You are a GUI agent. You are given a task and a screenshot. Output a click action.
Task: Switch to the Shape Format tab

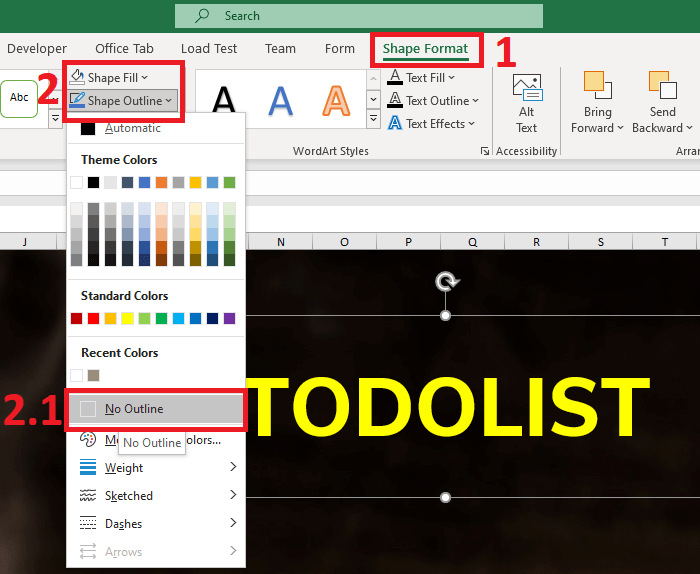(x=425, y=48)
